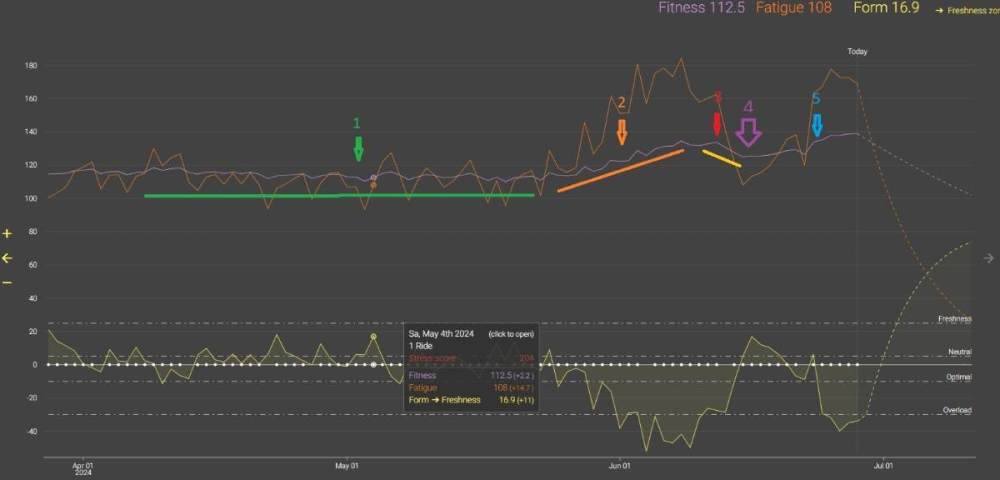Click the Jun 01 date axis label
The width and height of the screenshot is (1000, 480).
click(x=620, y=465)
